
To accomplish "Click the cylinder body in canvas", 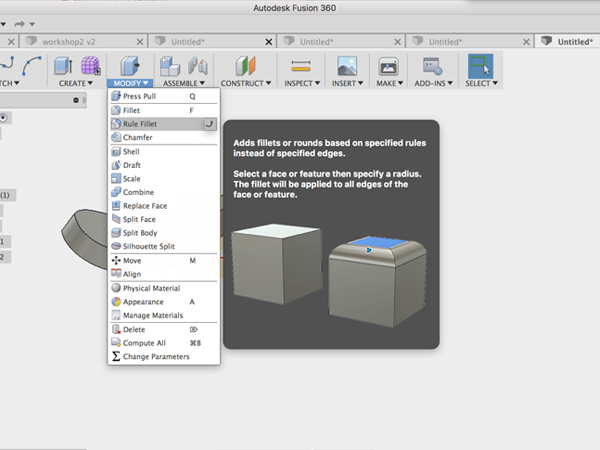I will (86, 237).
